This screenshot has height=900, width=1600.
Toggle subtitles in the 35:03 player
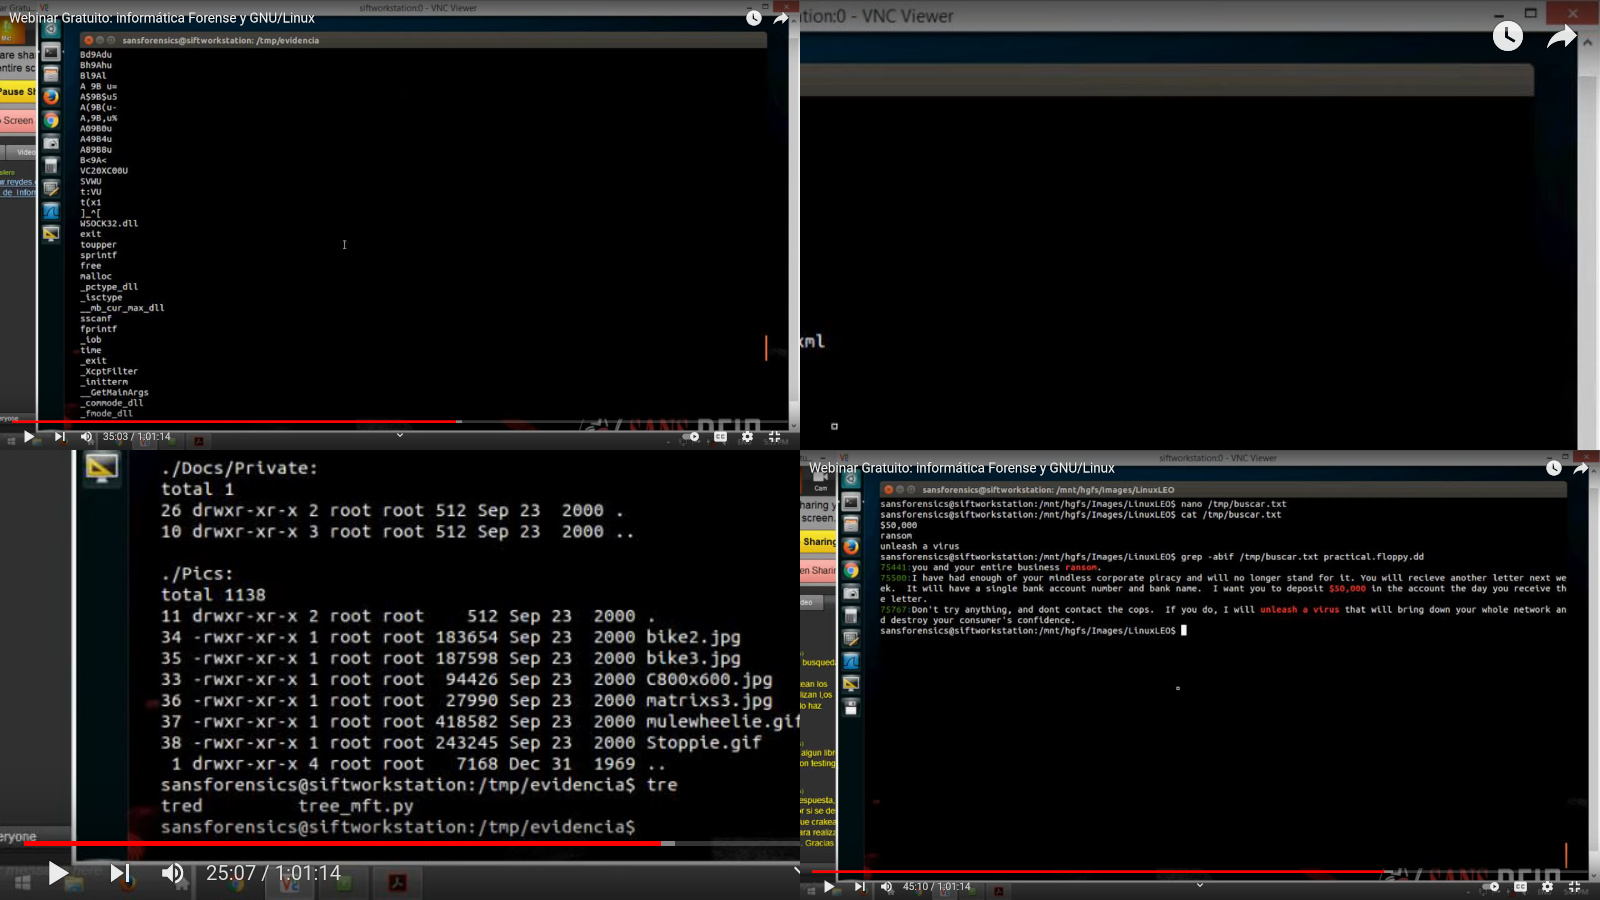coord(720,437)
